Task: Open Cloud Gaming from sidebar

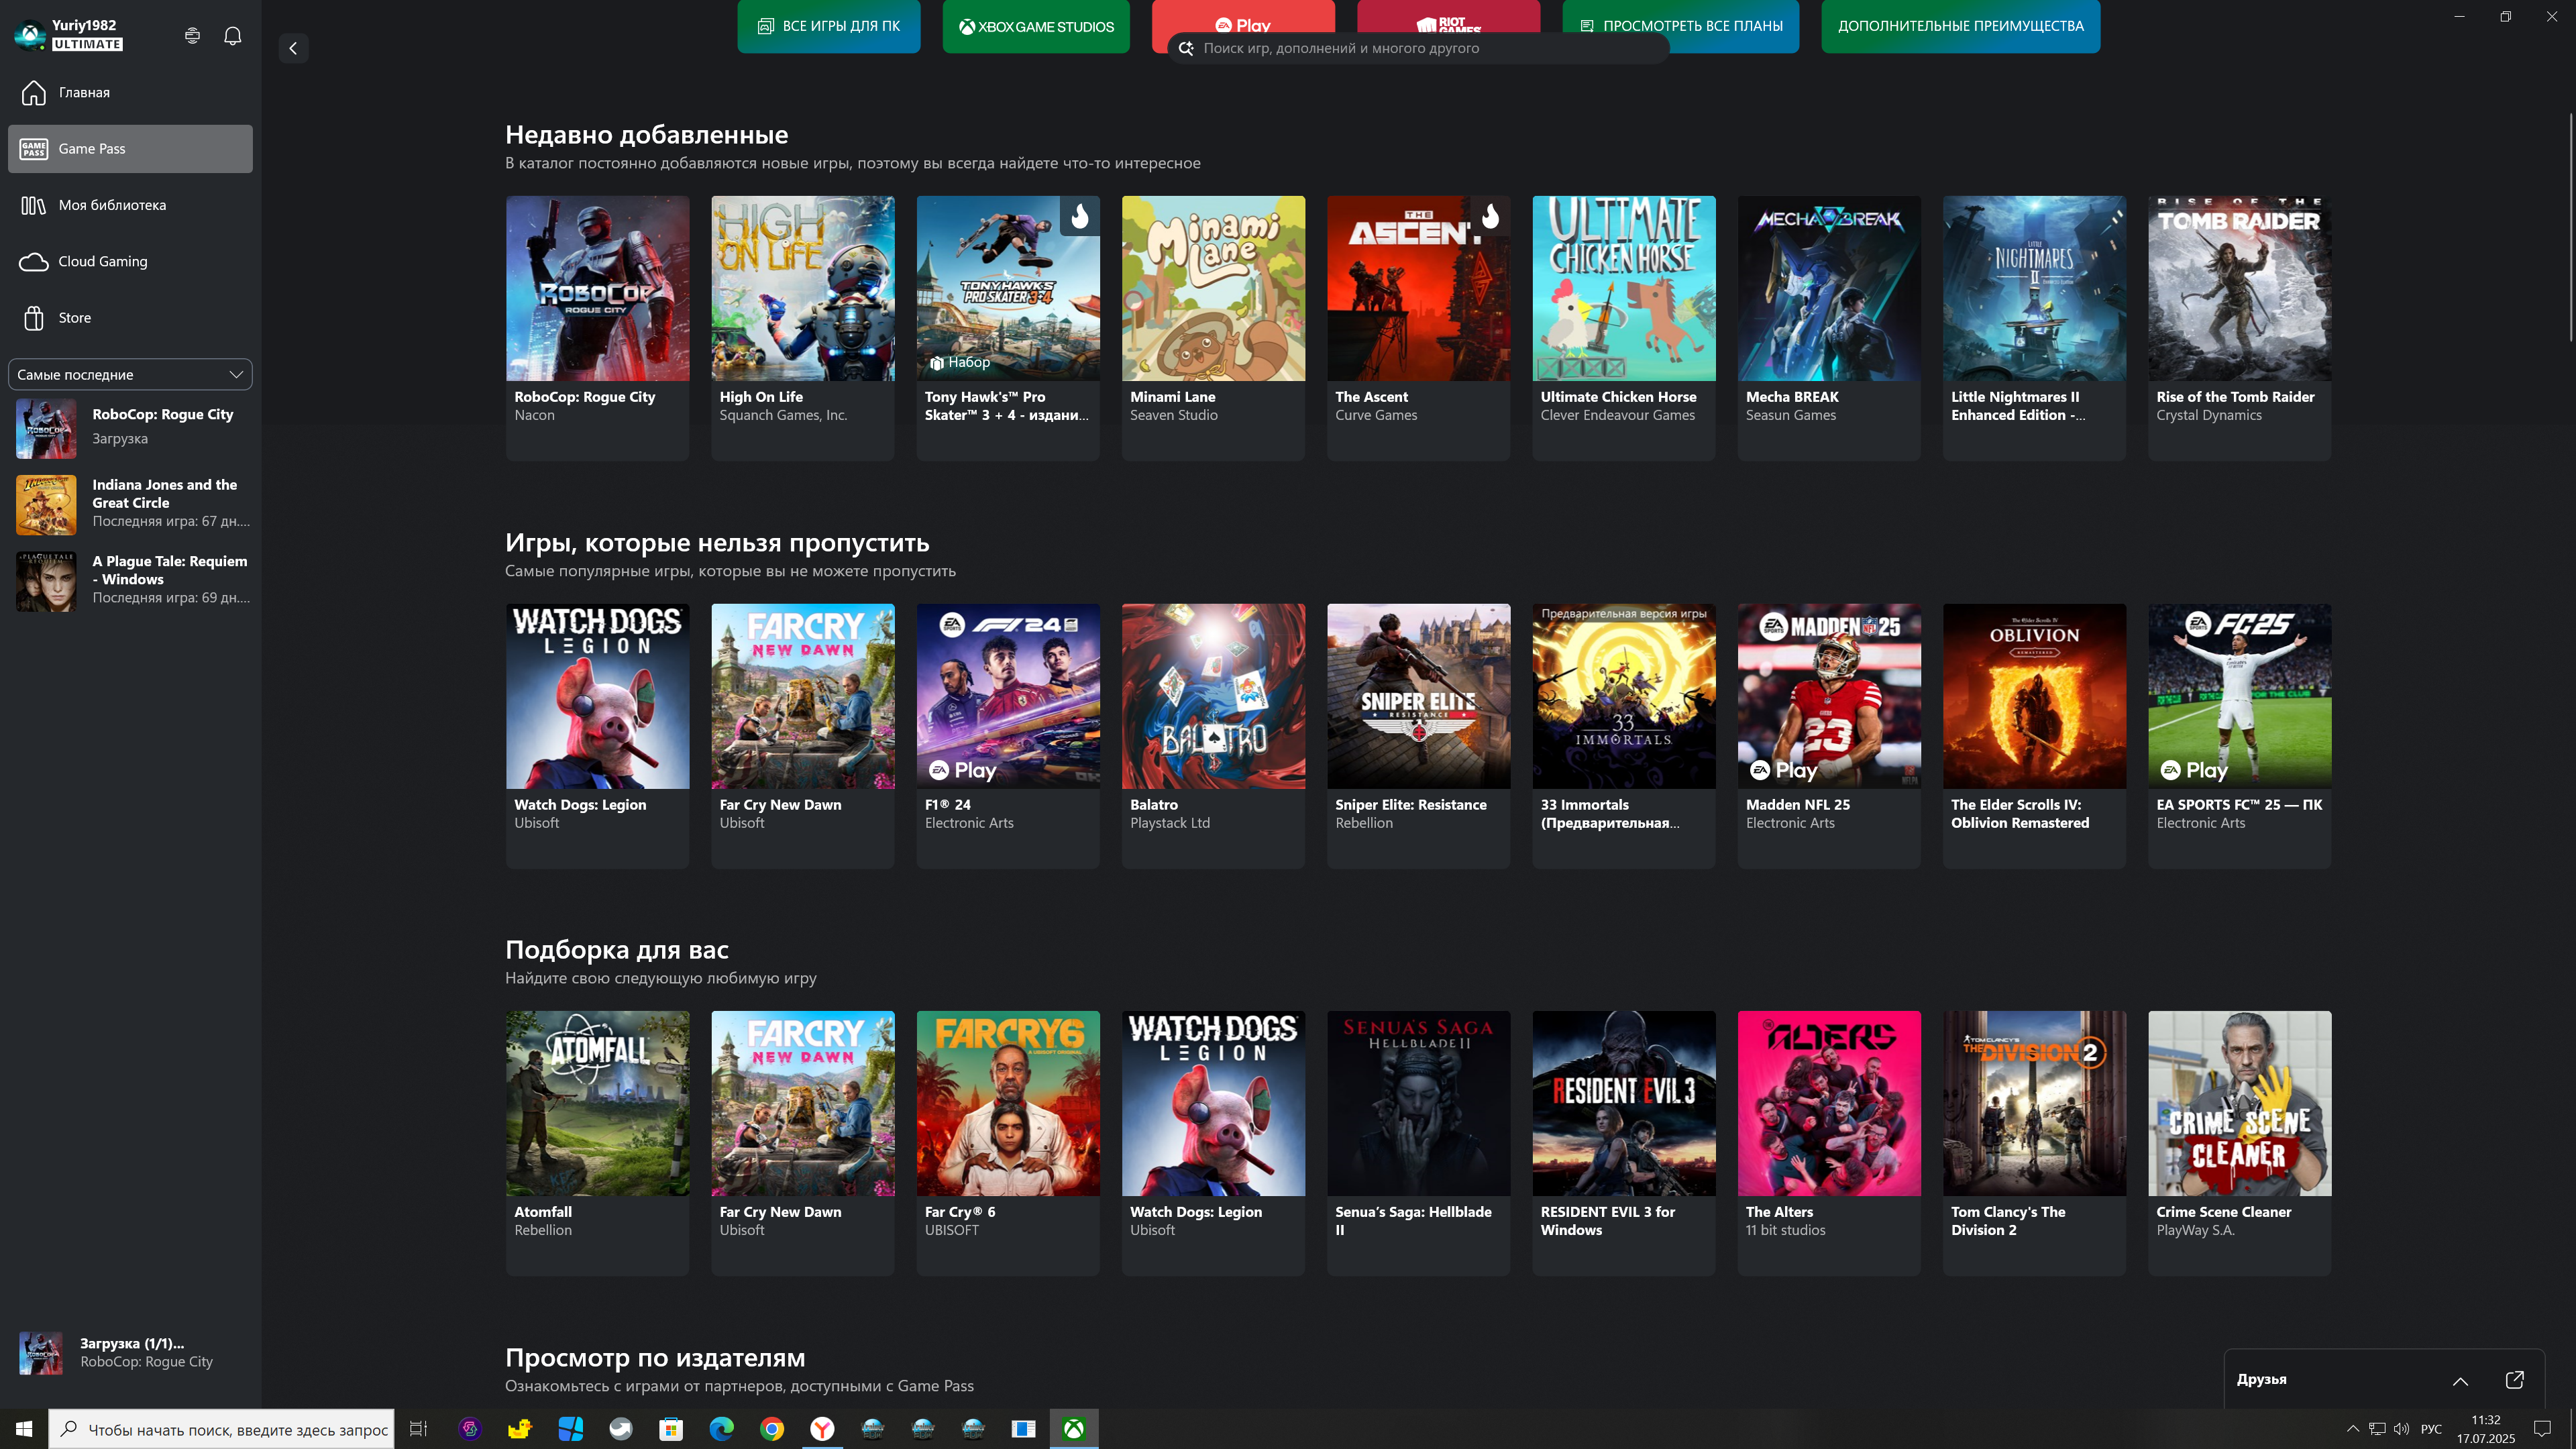Action: click(130, 261)
